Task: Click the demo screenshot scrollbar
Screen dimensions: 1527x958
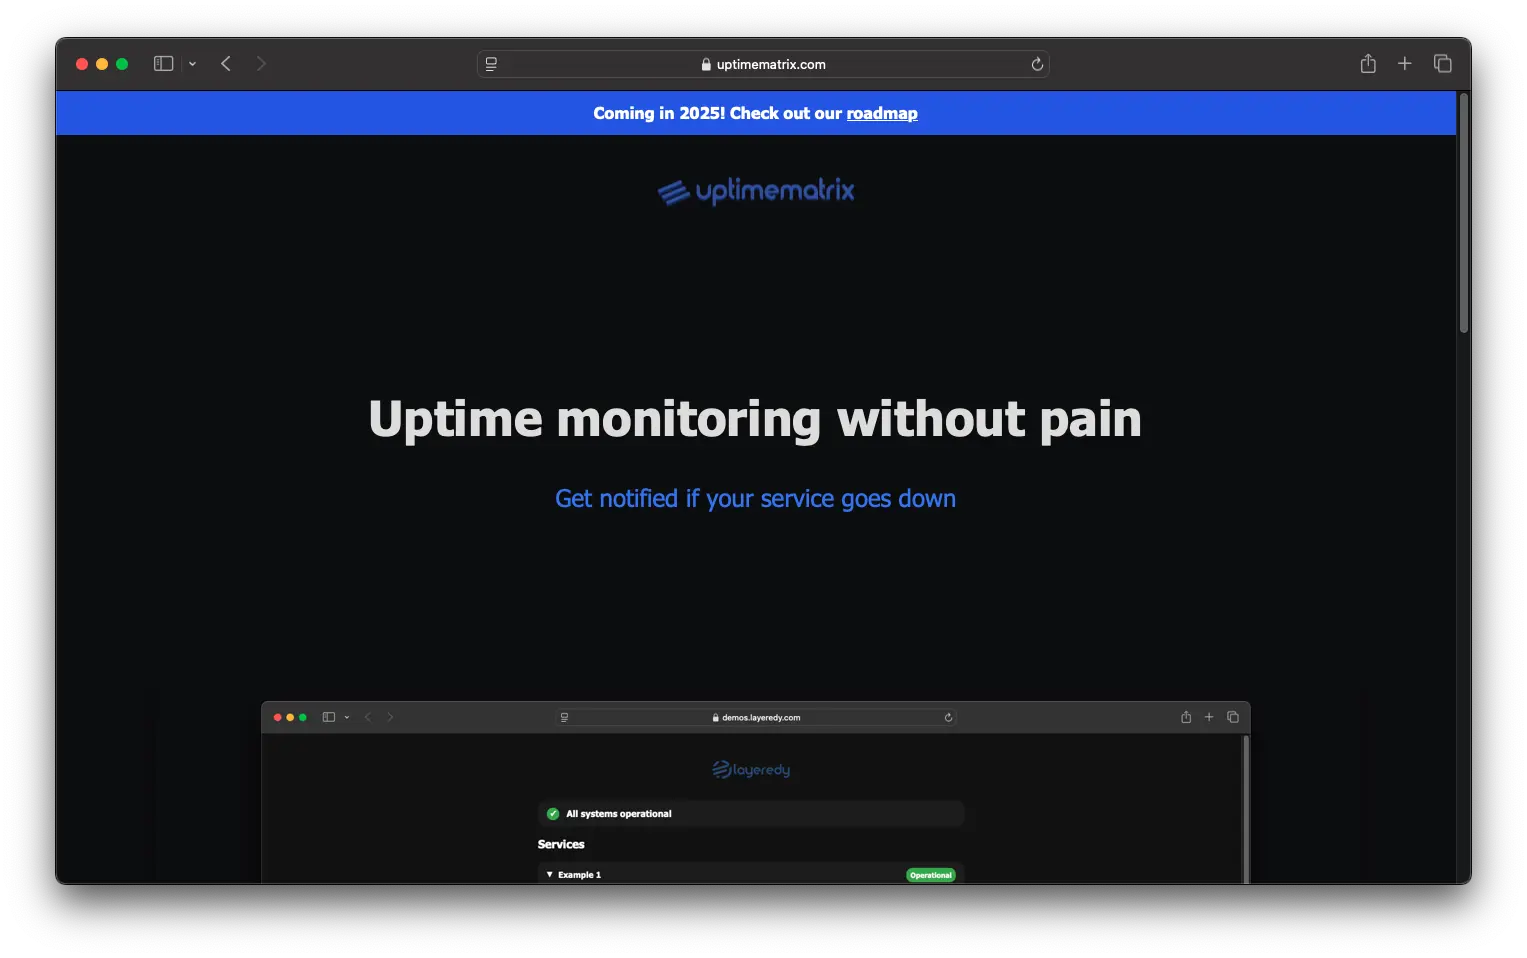Action: (x=1245, y=809)
